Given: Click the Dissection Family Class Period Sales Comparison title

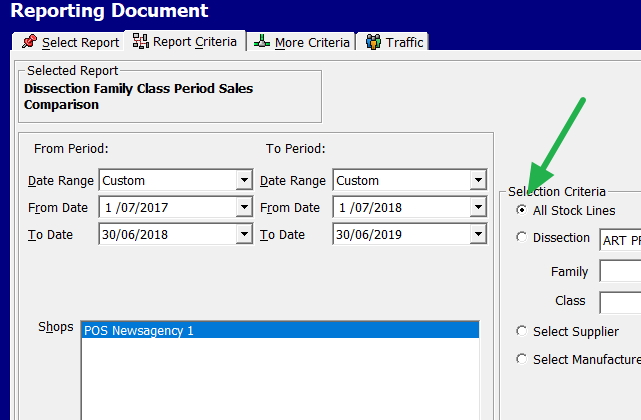Looking at the screenshot, I should pyautogui.click(x=139, y=97).
